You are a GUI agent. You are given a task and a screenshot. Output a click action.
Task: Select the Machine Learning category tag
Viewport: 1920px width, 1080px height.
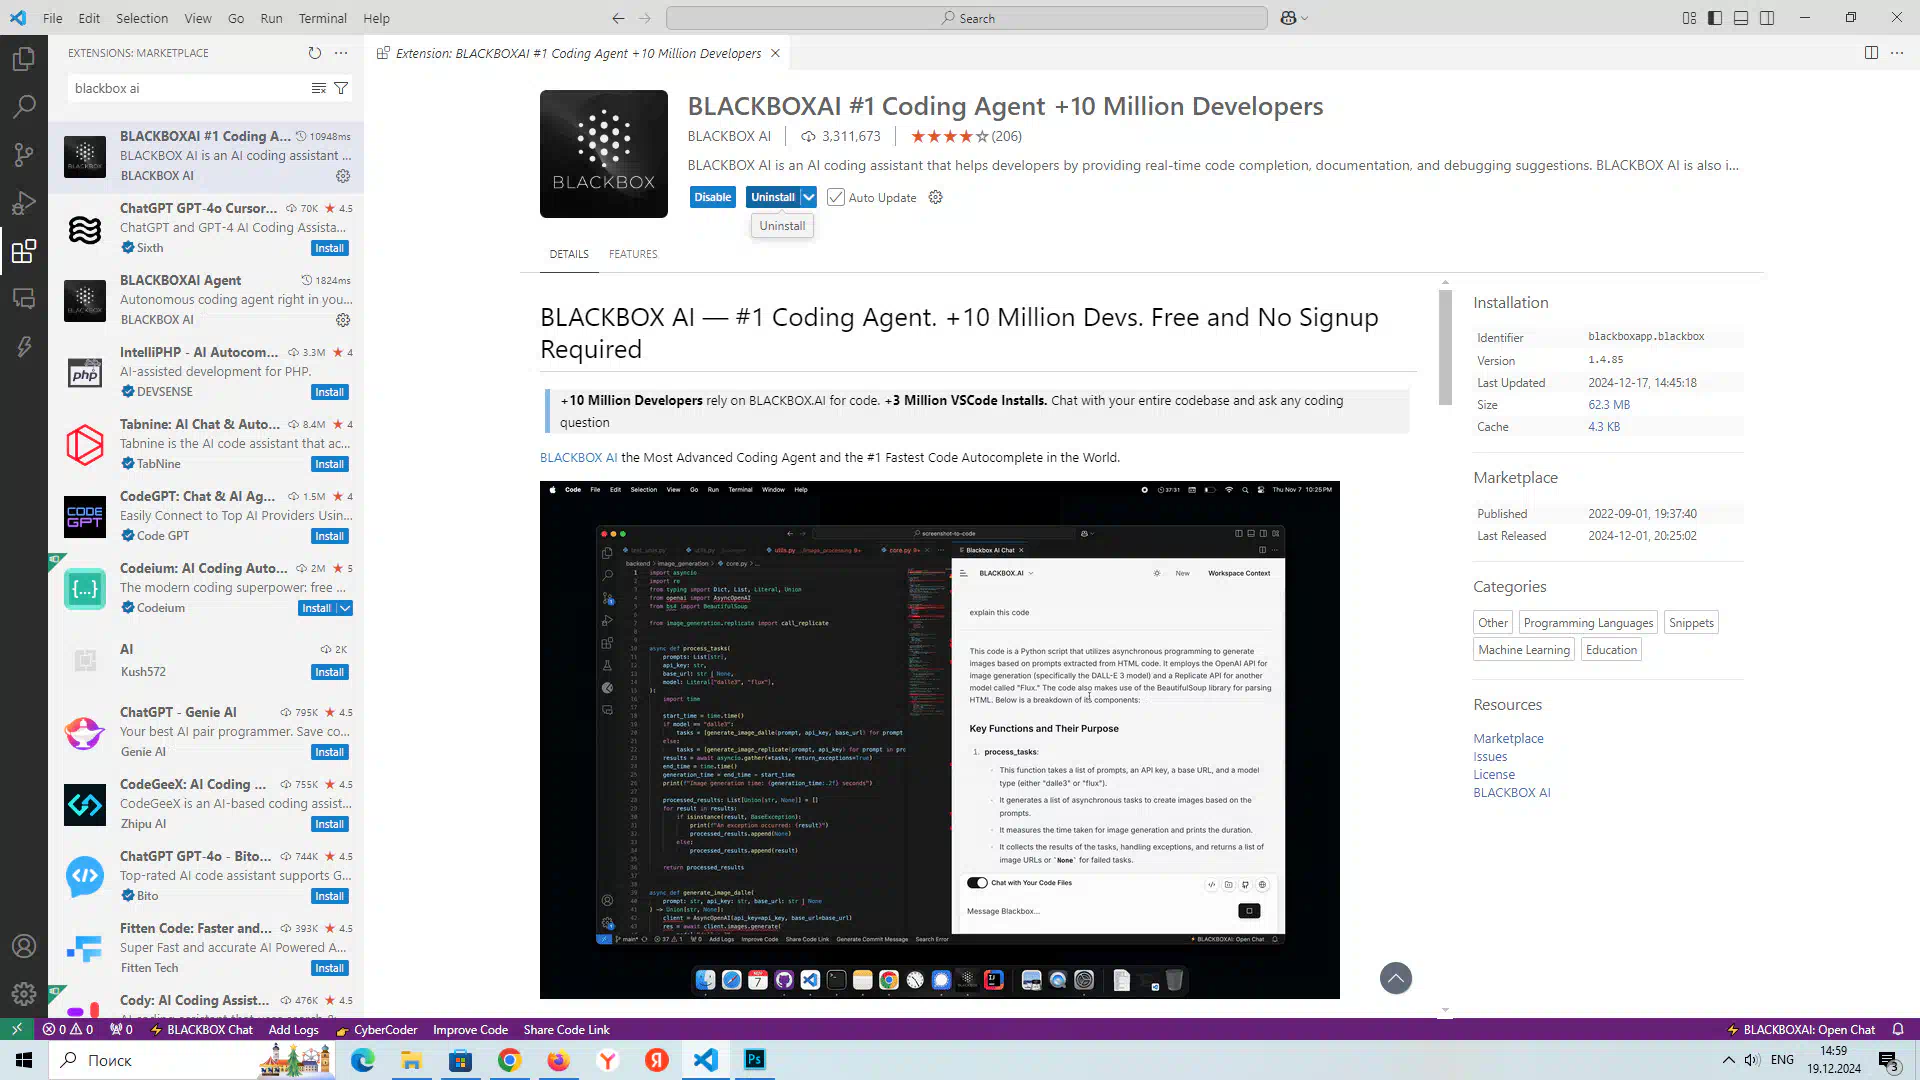coord(1524,649)
